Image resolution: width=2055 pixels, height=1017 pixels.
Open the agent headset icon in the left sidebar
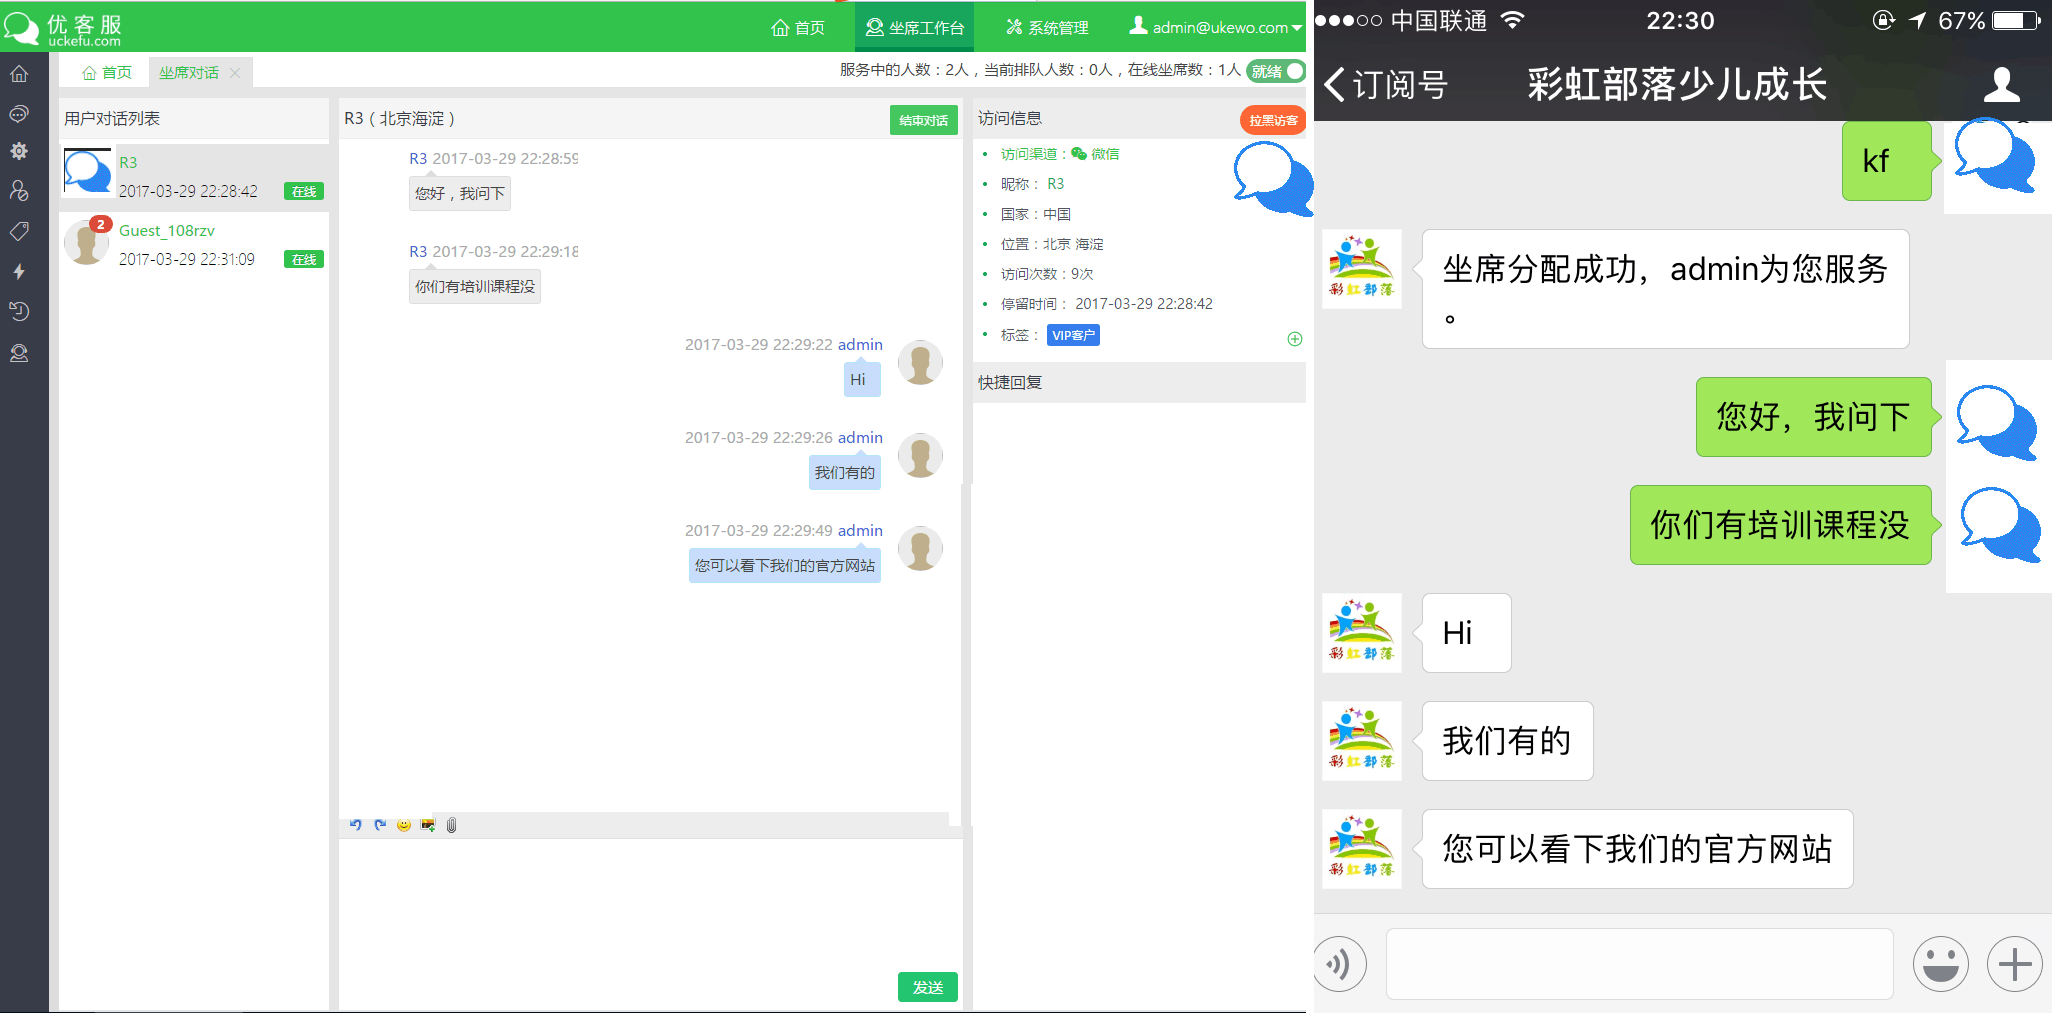19,353
